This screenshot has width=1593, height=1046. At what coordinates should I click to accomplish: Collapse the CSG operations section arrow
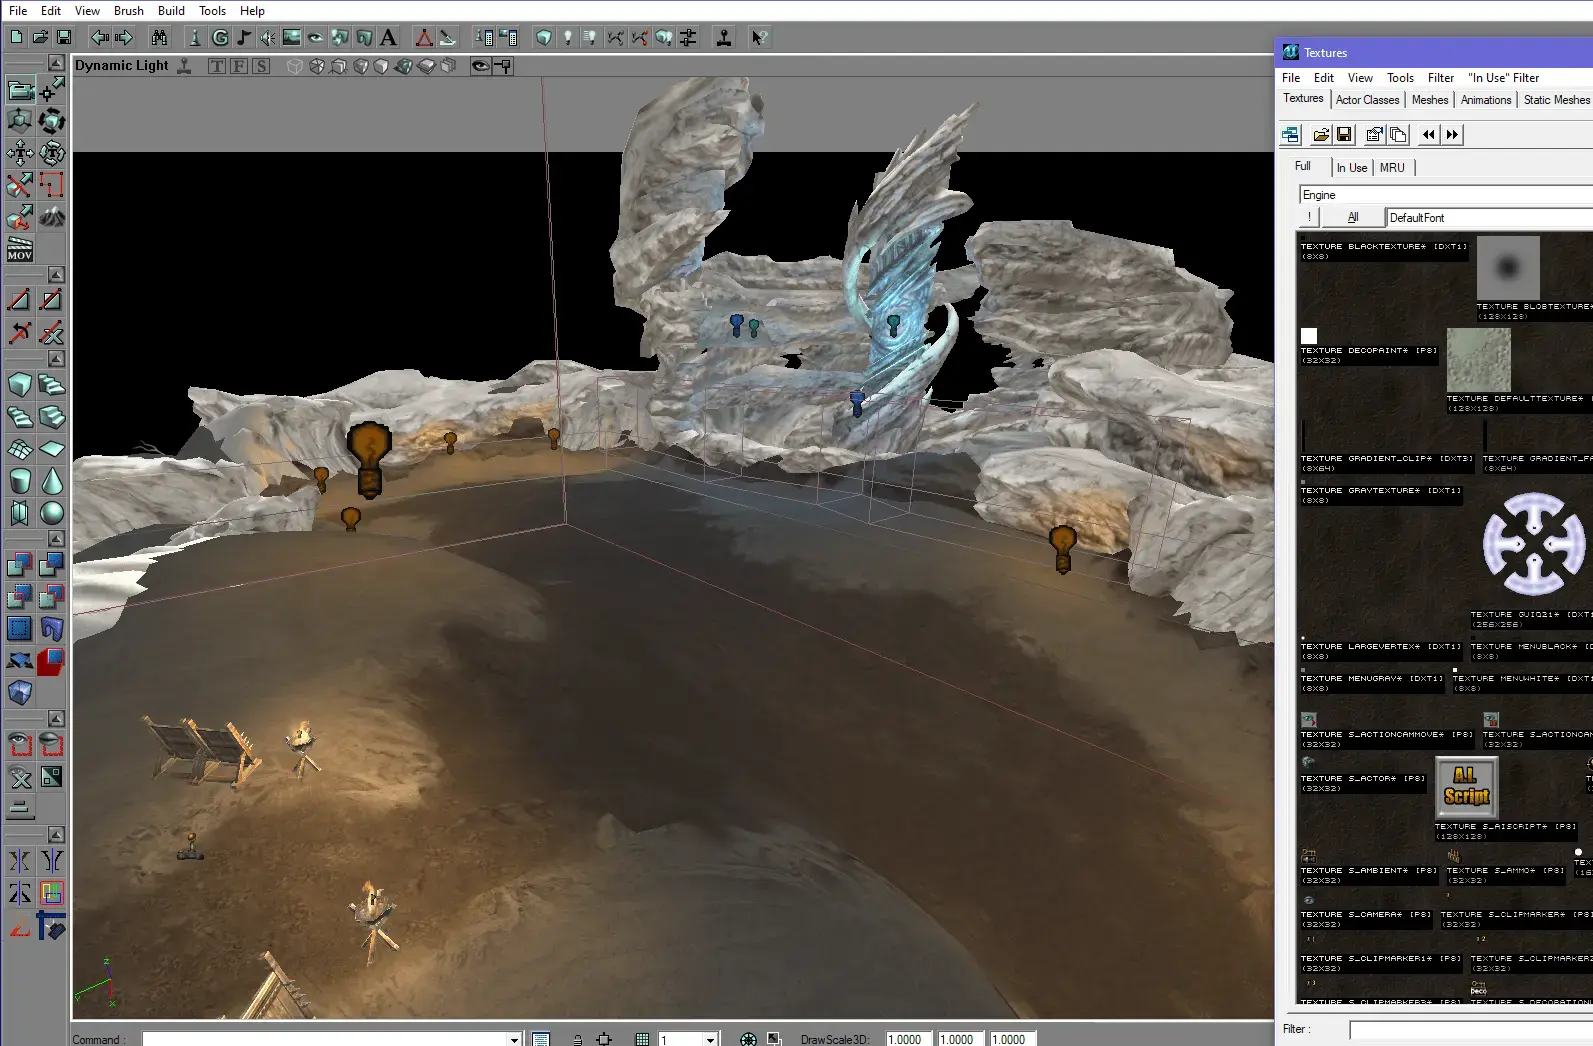click(x=57, y=539)
